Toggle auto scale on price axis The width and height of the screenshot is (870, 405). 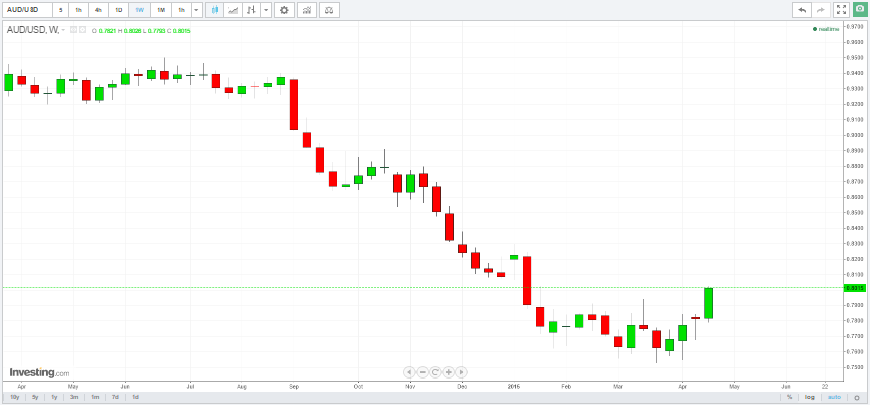834,397
